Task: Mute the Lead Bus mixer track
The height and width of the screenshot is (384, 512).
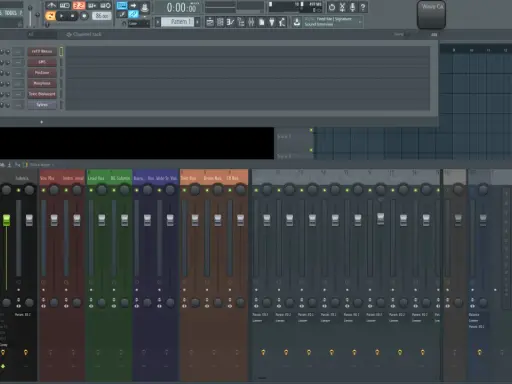Action: point(91,190)
